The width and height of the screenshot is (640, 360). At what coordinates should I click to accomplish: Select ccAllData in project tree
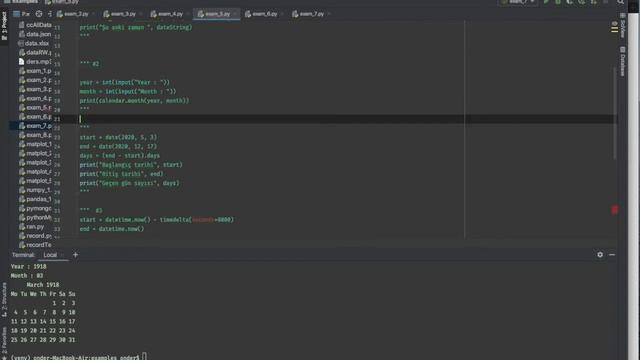[35, 25]
